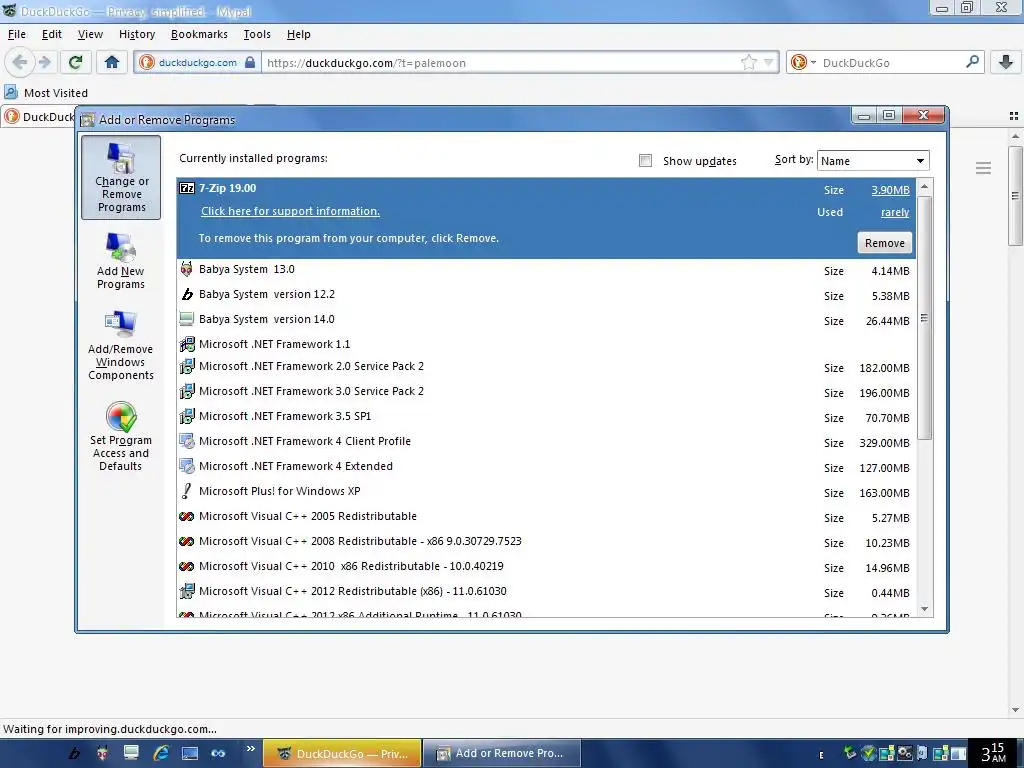Click the Babya 'b' quick launch icon
This screenshot has height=768, width=1024.
pos(74,753)
